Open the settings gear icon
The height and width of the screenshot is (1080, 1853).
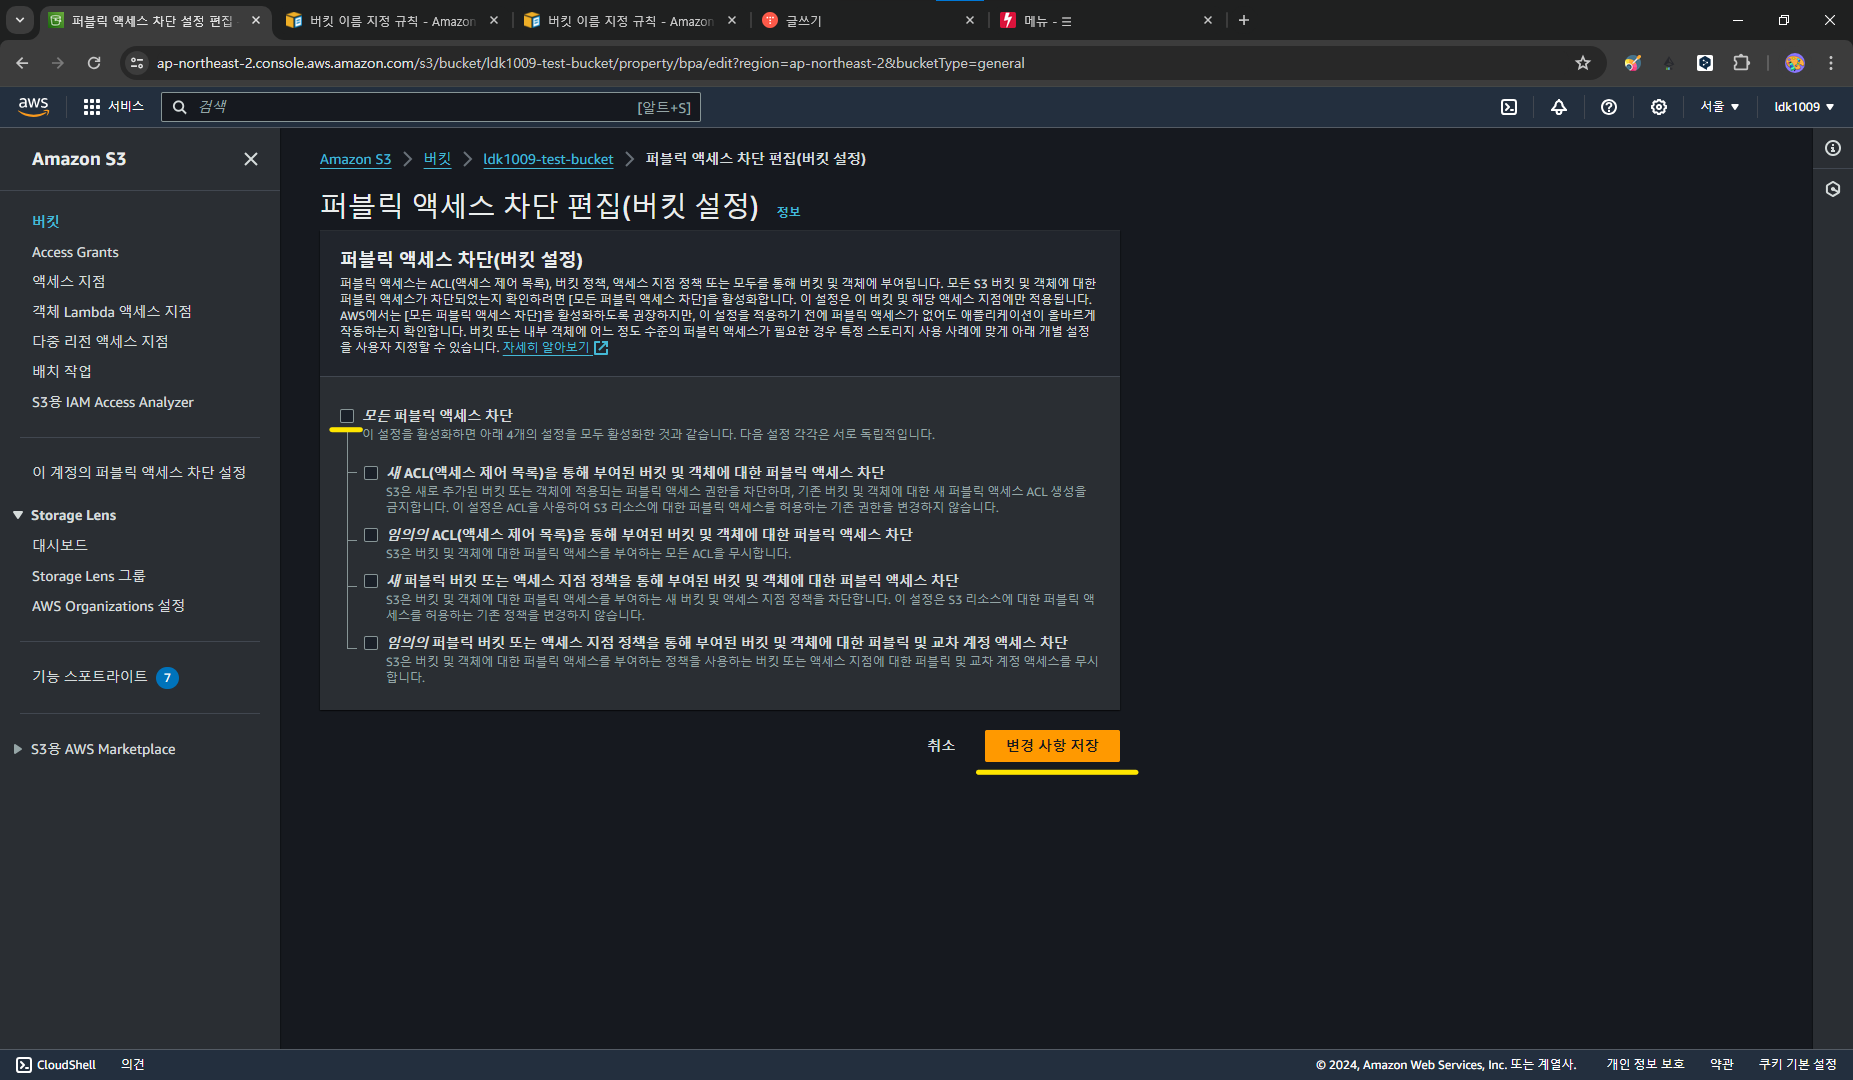click(1659, 107)
